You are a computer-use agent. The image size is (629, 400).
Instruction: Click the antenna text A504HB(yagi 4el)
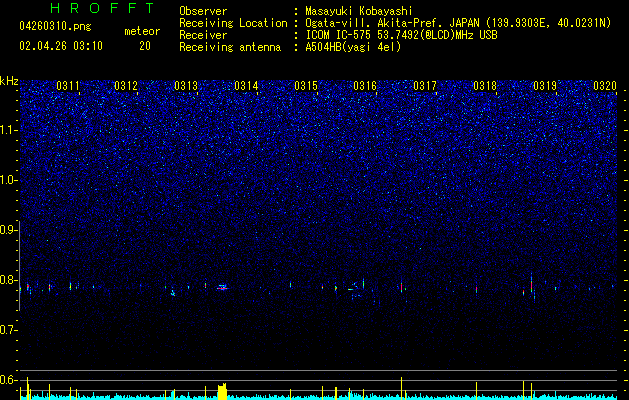point(353,47)
